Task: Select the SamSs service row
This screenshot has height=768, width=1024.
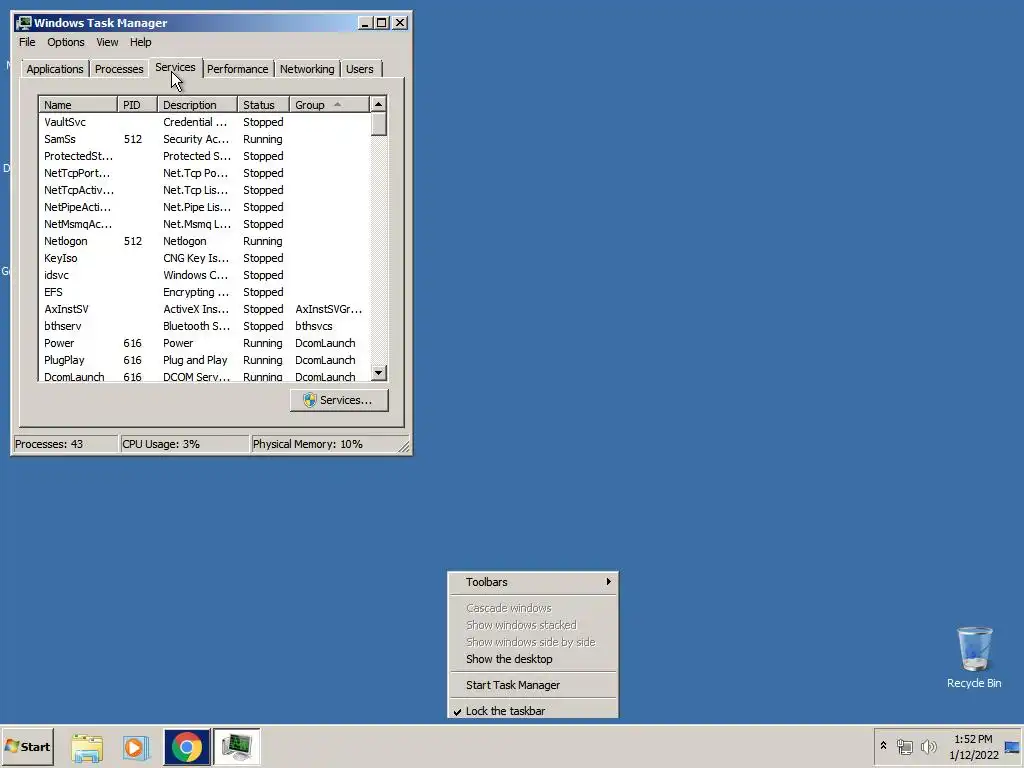Action: click(x=204, y=139)
